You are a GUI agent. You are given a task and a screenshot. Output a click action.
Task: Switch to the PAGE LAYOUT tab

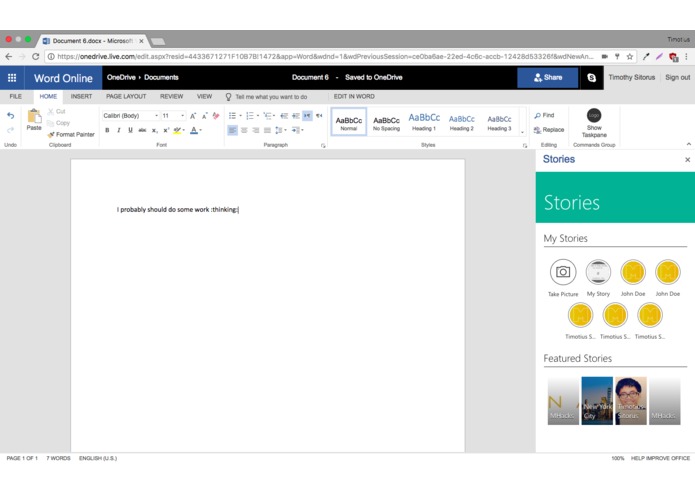(x=126, y=97)
